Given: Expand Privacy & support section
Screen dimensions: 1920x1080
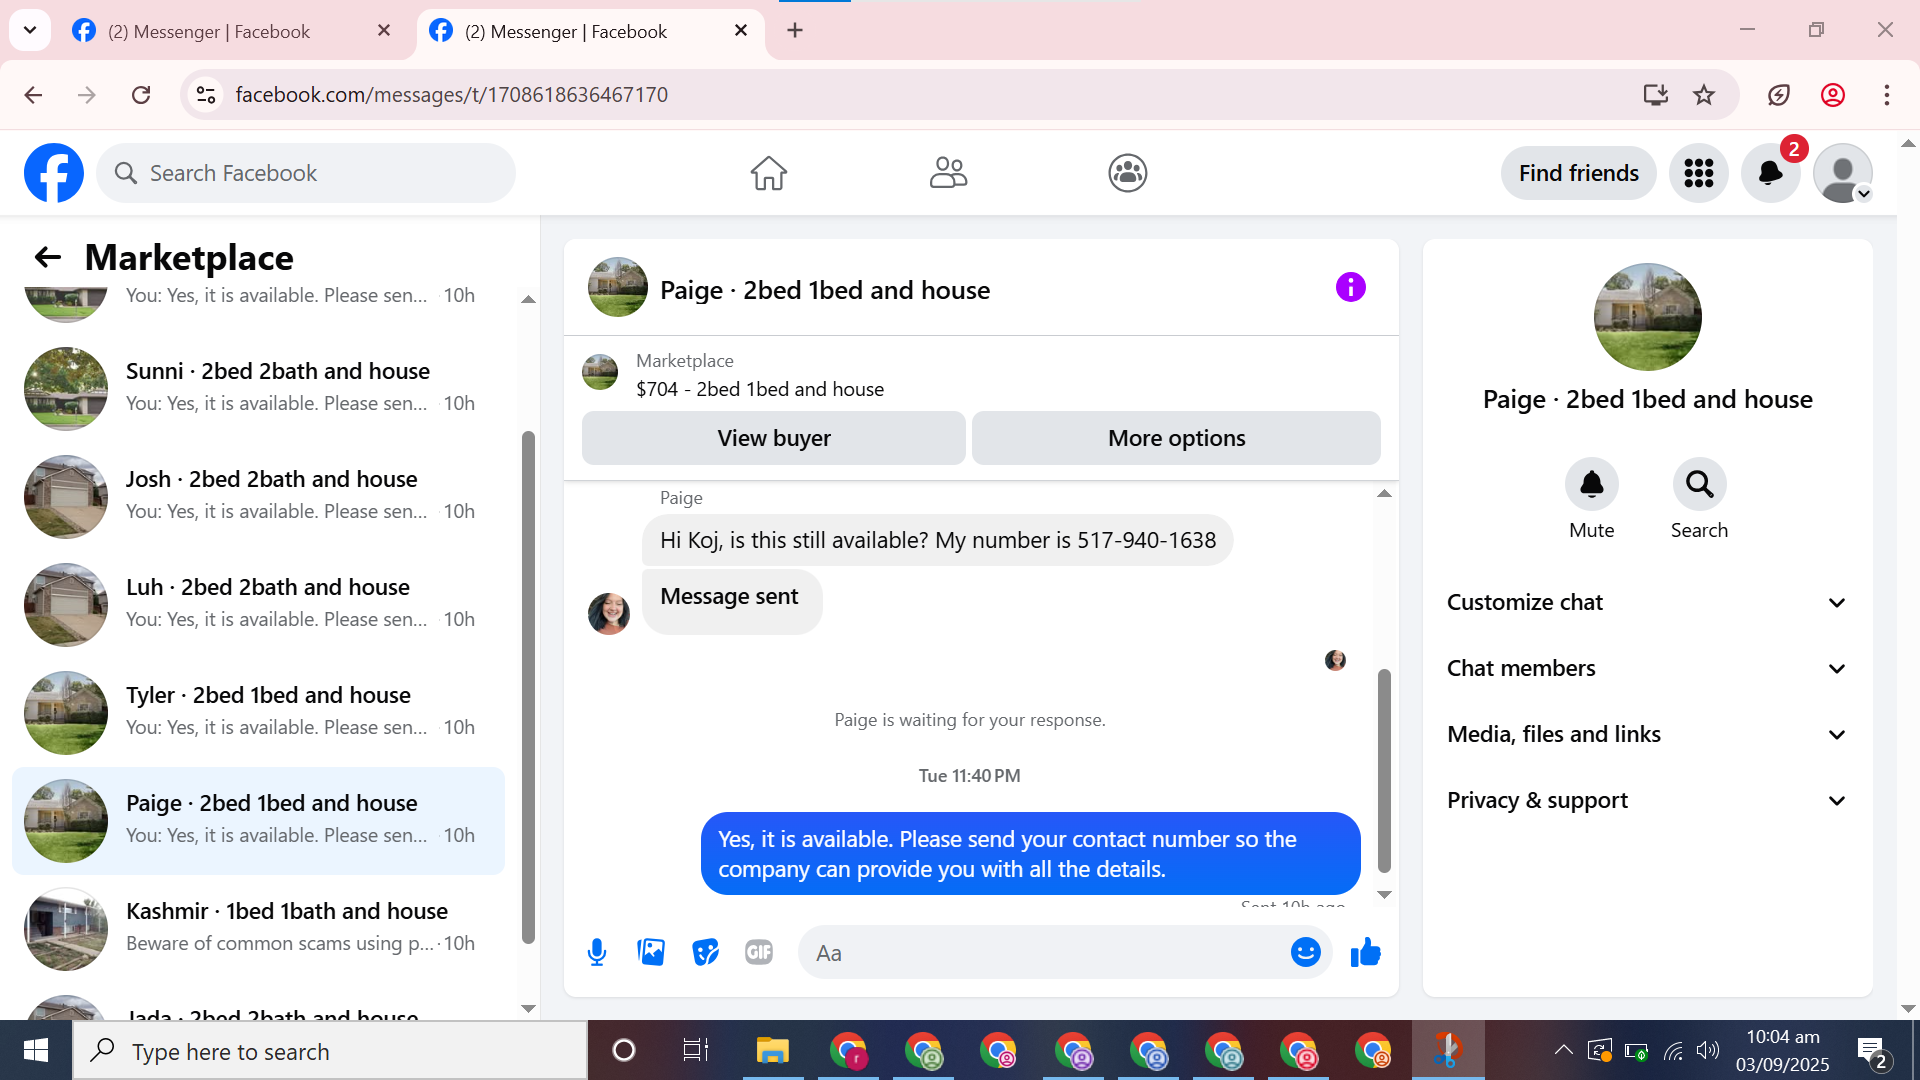Looking at the screenshot, I should 1647,801.
